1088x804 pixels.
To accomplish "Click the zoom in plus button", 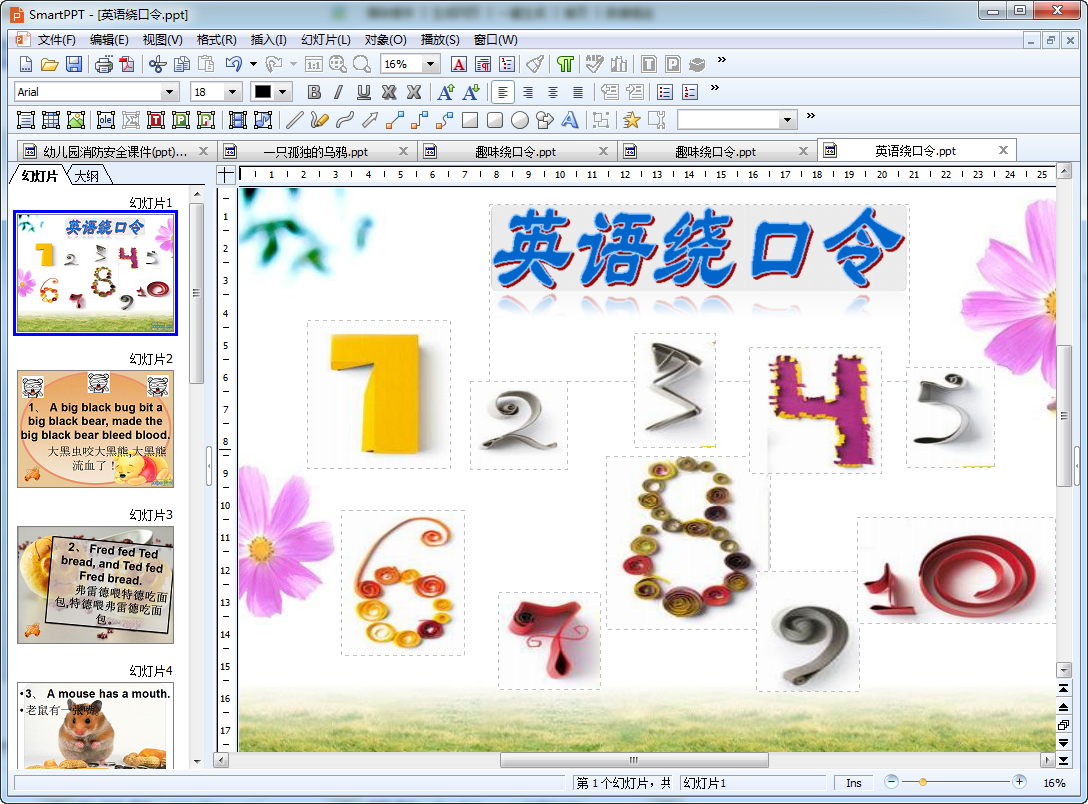I will 1019,782.
